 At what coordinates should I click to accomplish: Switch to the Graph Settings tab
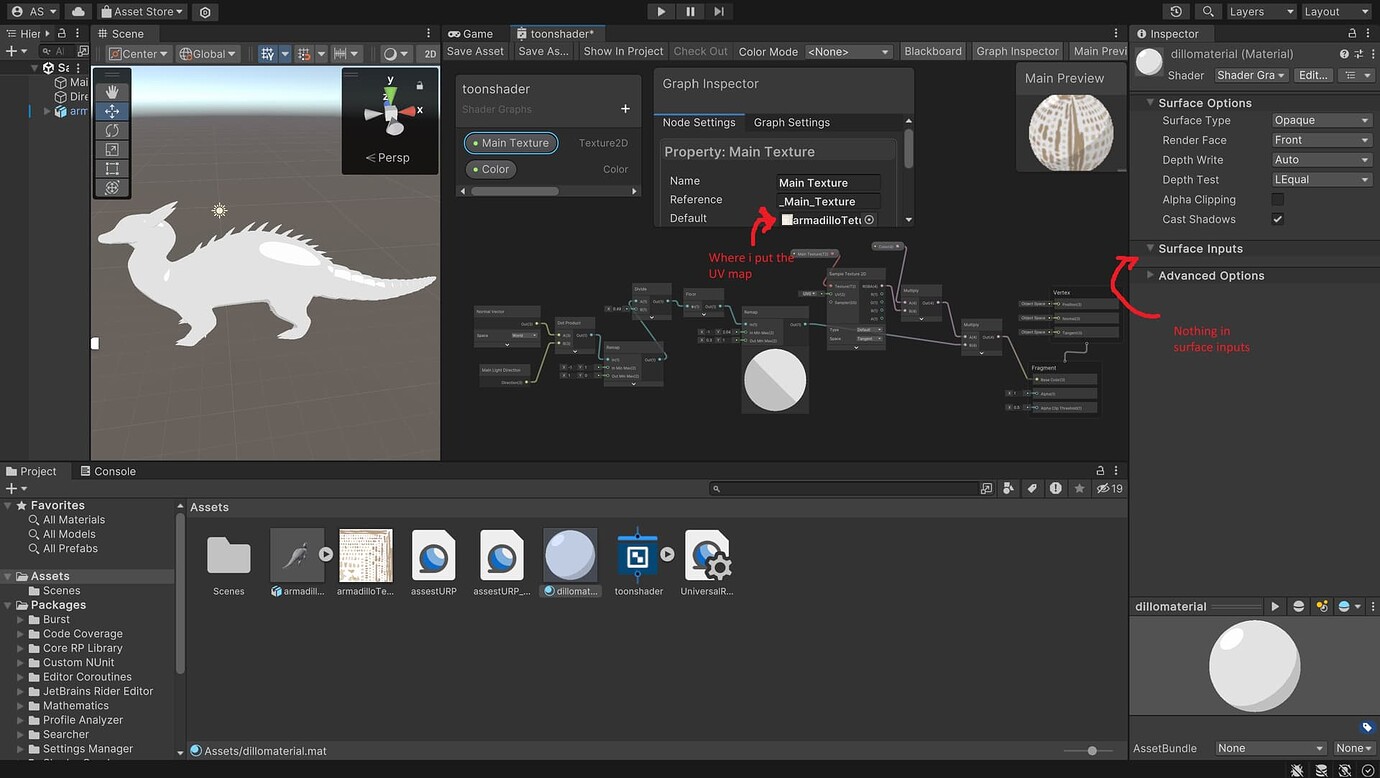pos(792,122)
